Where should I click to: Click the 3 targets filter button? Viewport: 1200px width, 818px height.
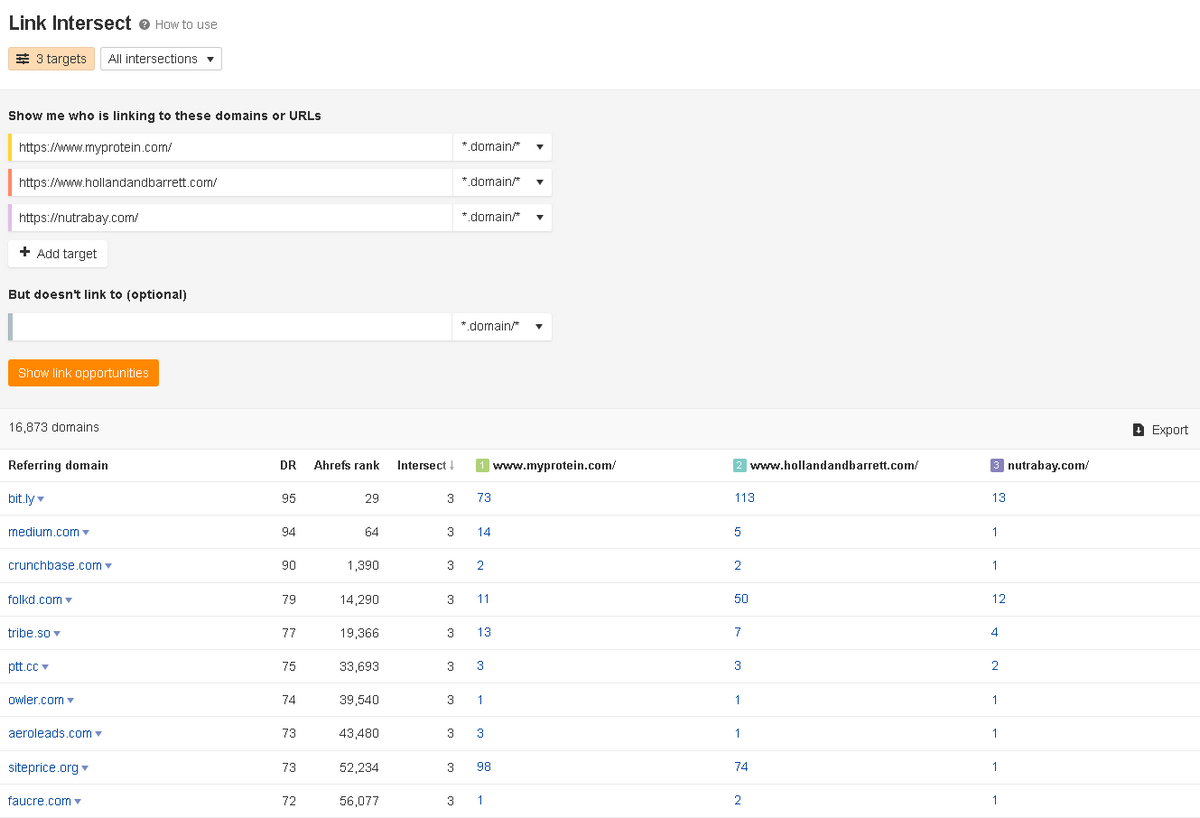click(51, 59)
